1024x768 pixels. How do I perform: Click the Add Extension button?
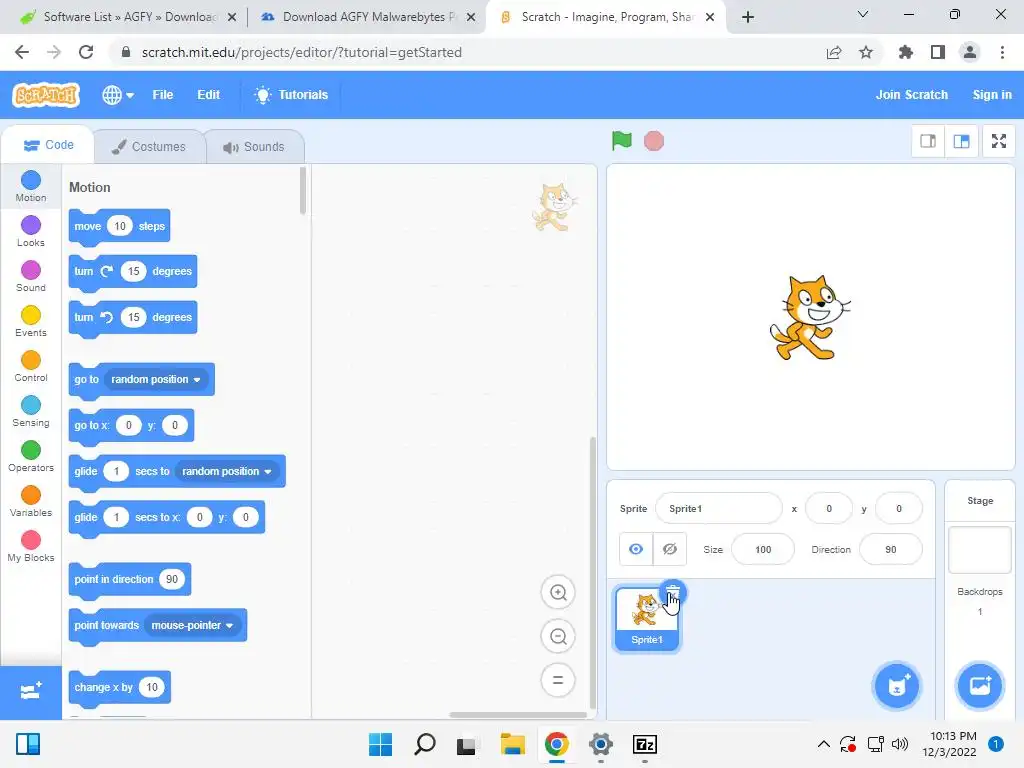31,692
